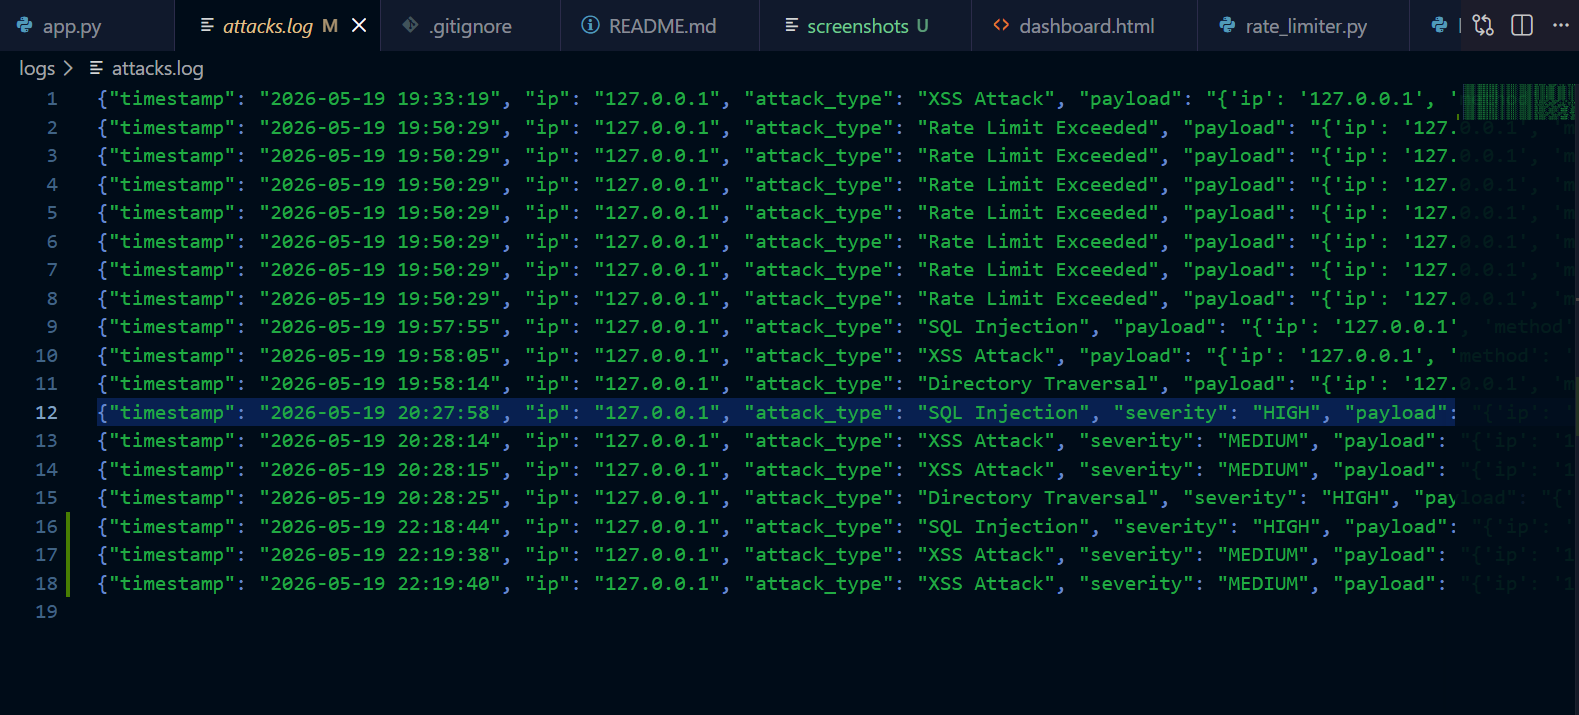Open the More Actions ellipsis menu
The height and width of the screenshot is (715, 1579).
coord(1561,26)
